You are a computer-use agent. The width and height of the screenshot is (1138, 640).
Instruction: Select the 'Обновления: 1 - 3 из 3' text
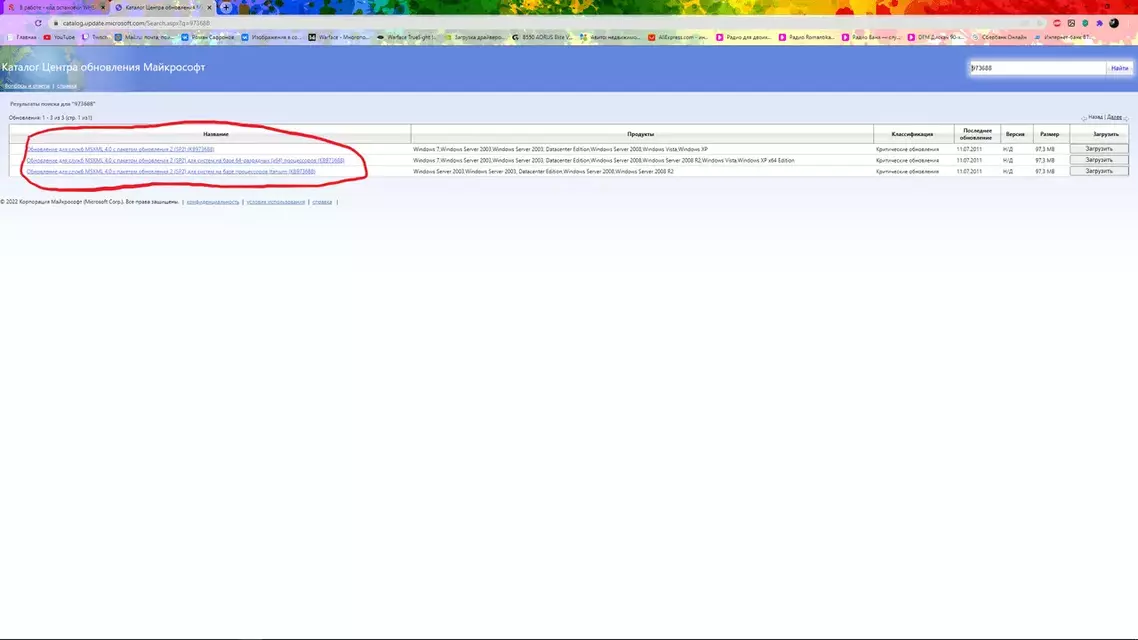[50, 118]
